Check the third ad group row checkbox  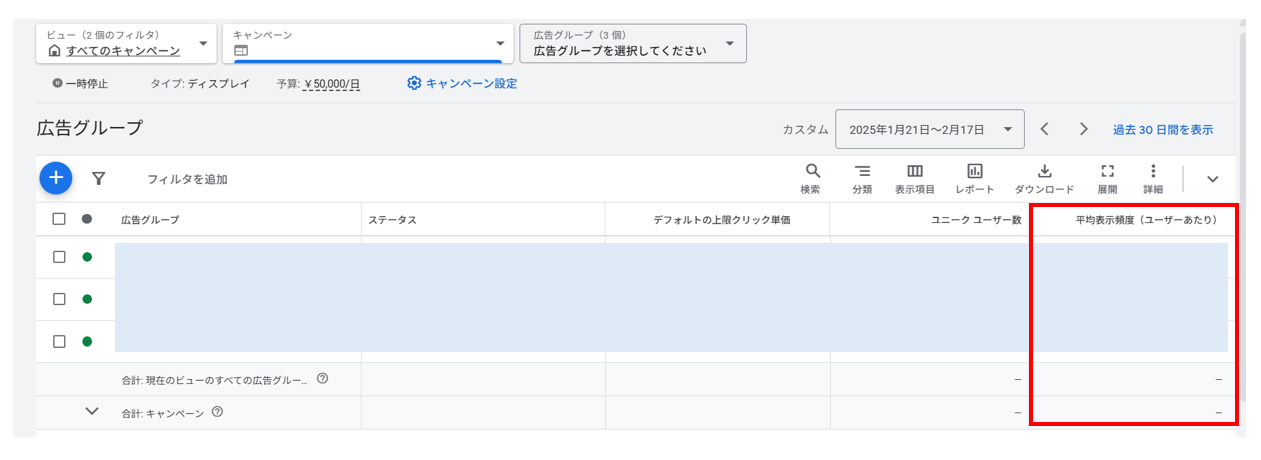pyautogui.click(x=59, y=341)
